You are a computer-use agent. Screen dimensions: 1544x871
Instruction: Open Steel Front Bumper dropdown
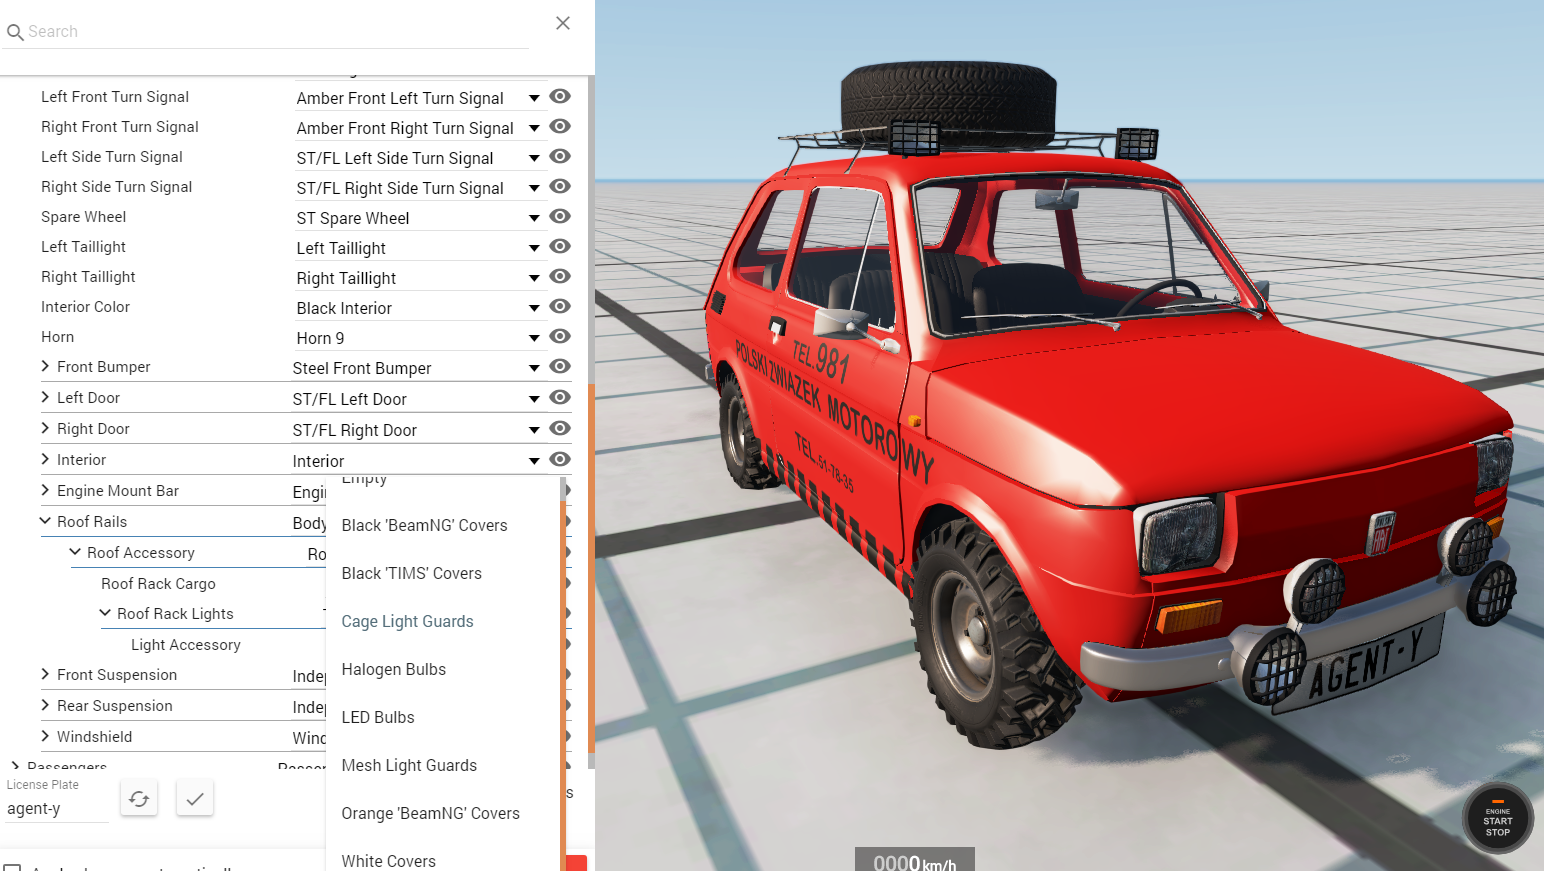417,368
